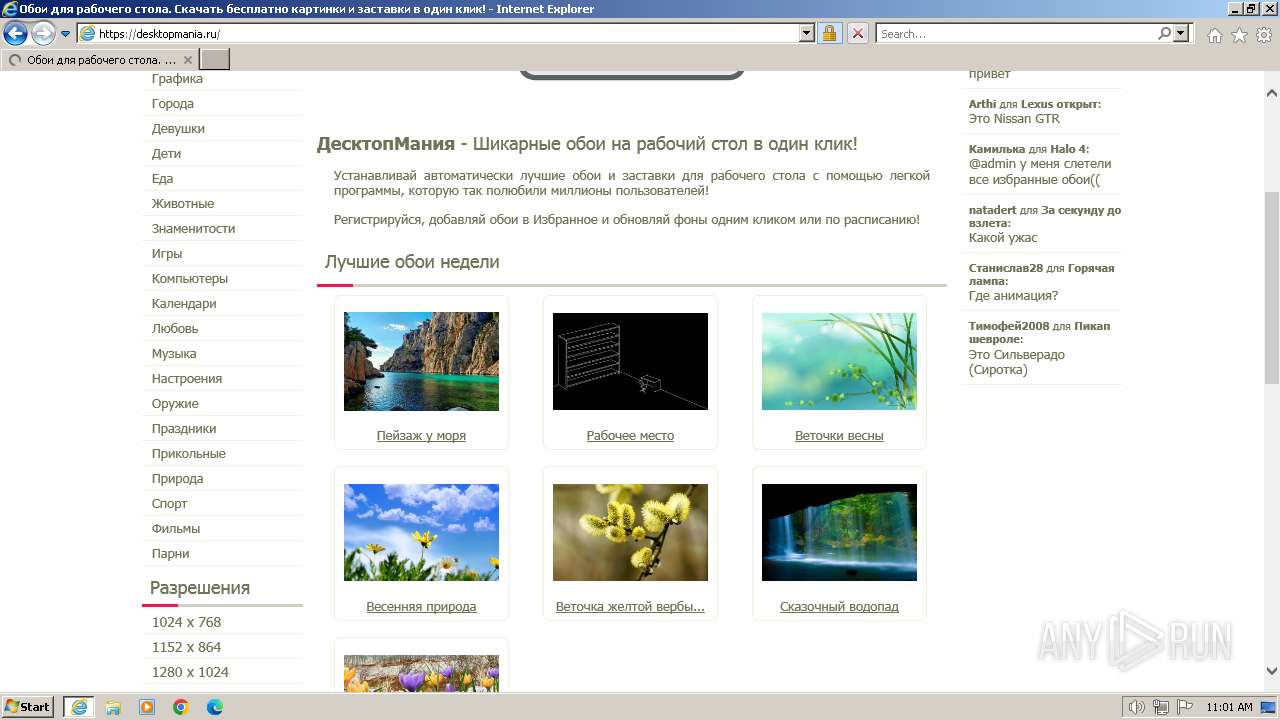The height and width of the screenshot is (720, 1280).
Task: Stop page loading with the red X
Action: click(858, 33)
